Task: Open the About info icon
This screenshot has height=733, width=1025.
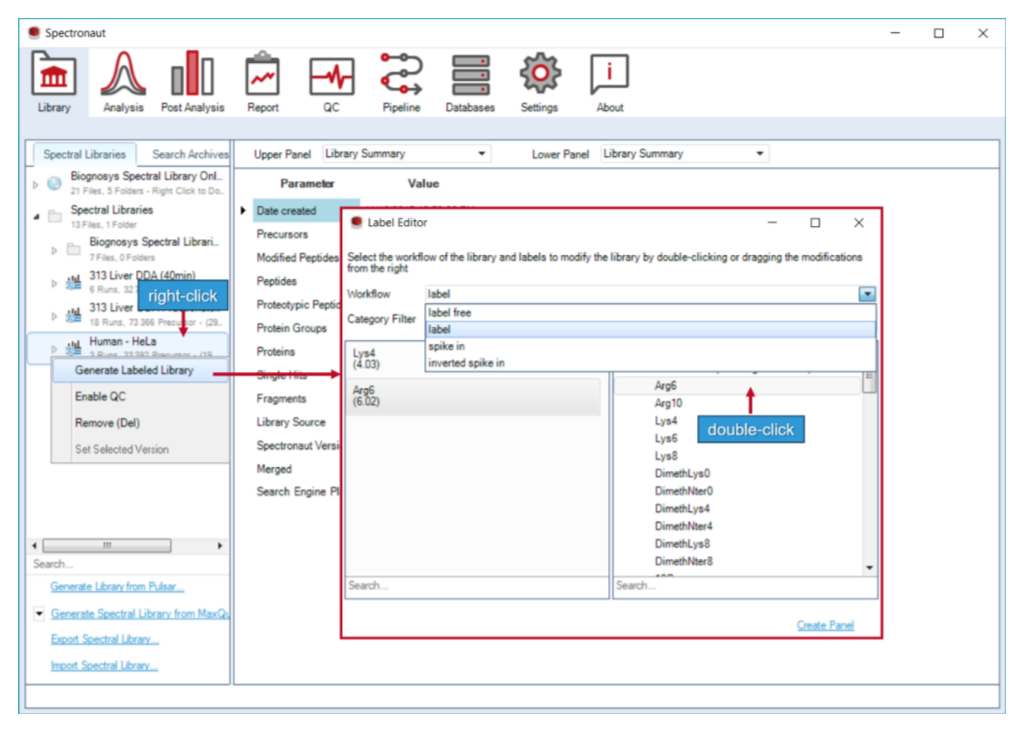Action: (609, 74)
